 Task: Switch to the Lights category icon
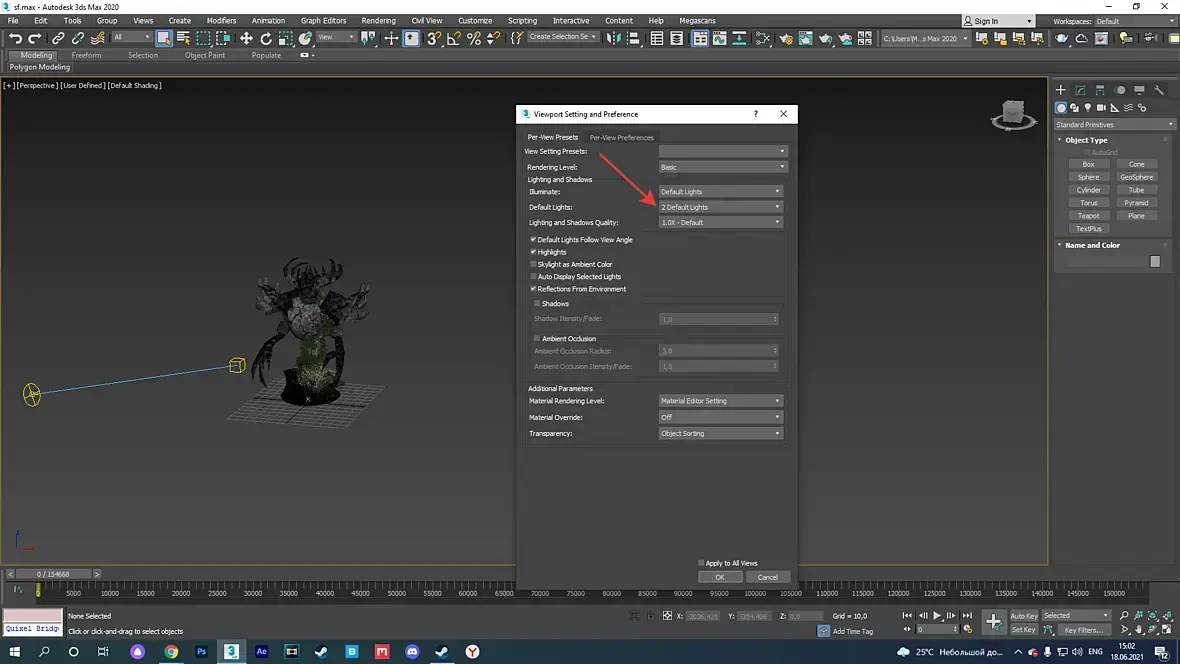[1088, 108]
